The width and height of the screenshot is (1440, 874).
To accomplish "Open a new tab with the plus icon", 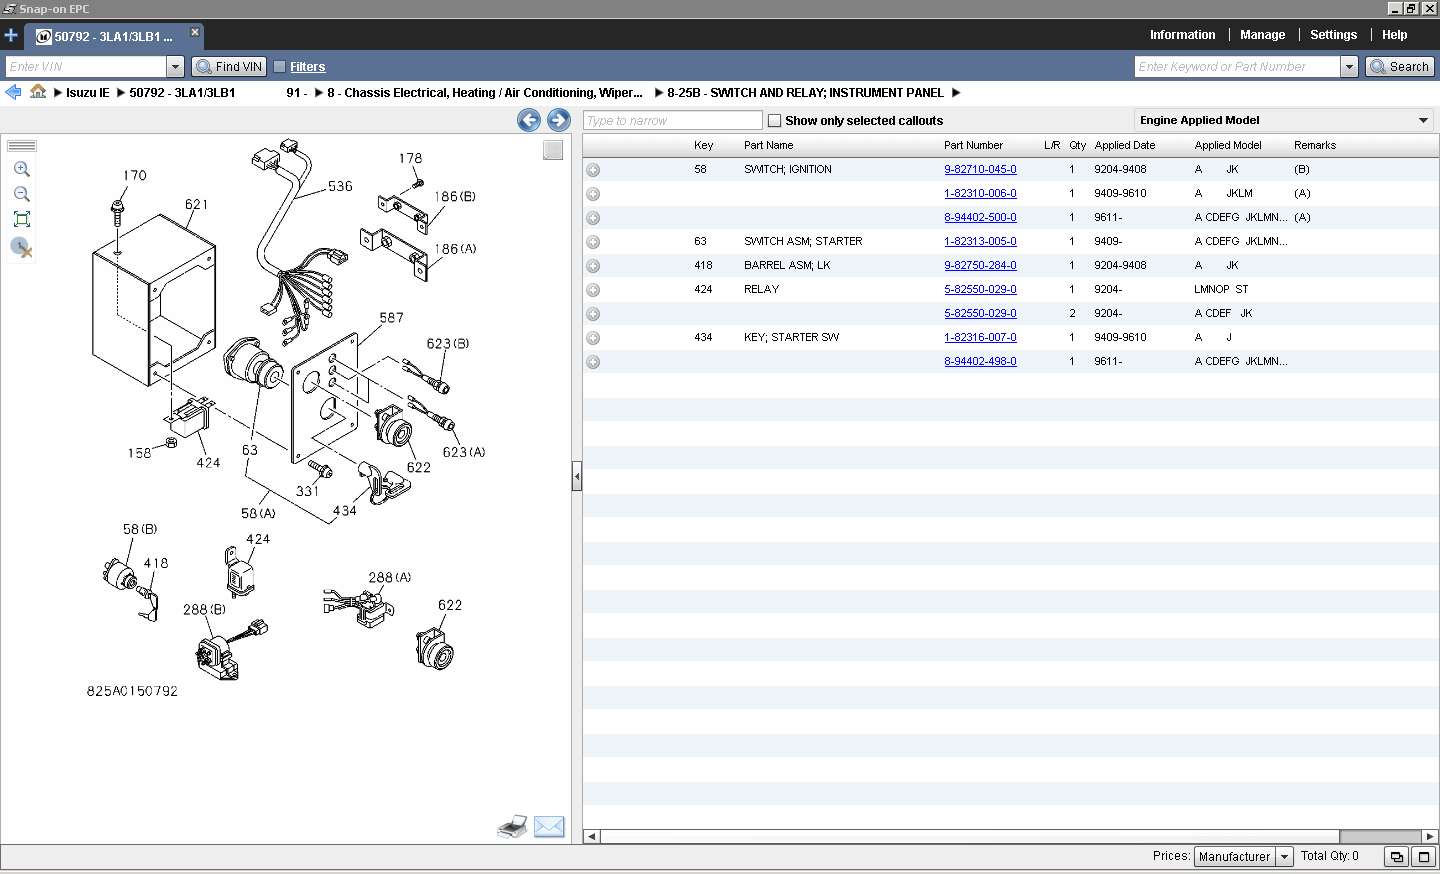I will pos(11,34).
